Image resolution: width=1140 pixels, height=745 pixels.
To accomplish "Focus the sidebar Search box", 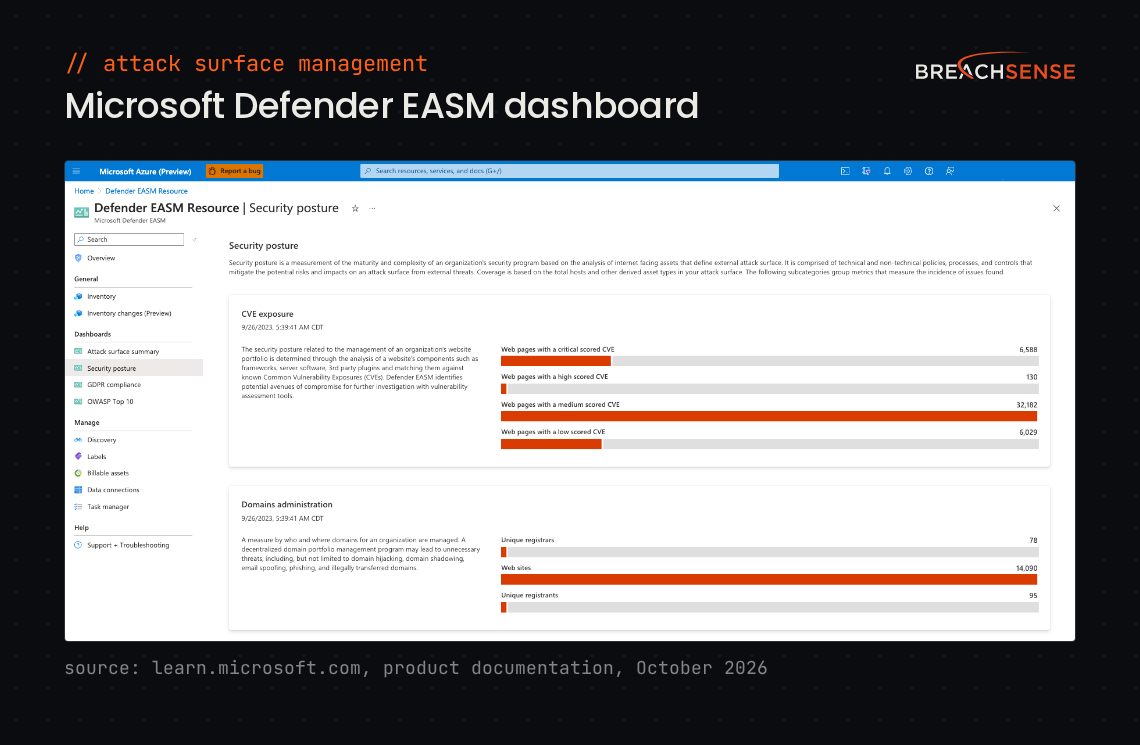I will pos(129,239).
